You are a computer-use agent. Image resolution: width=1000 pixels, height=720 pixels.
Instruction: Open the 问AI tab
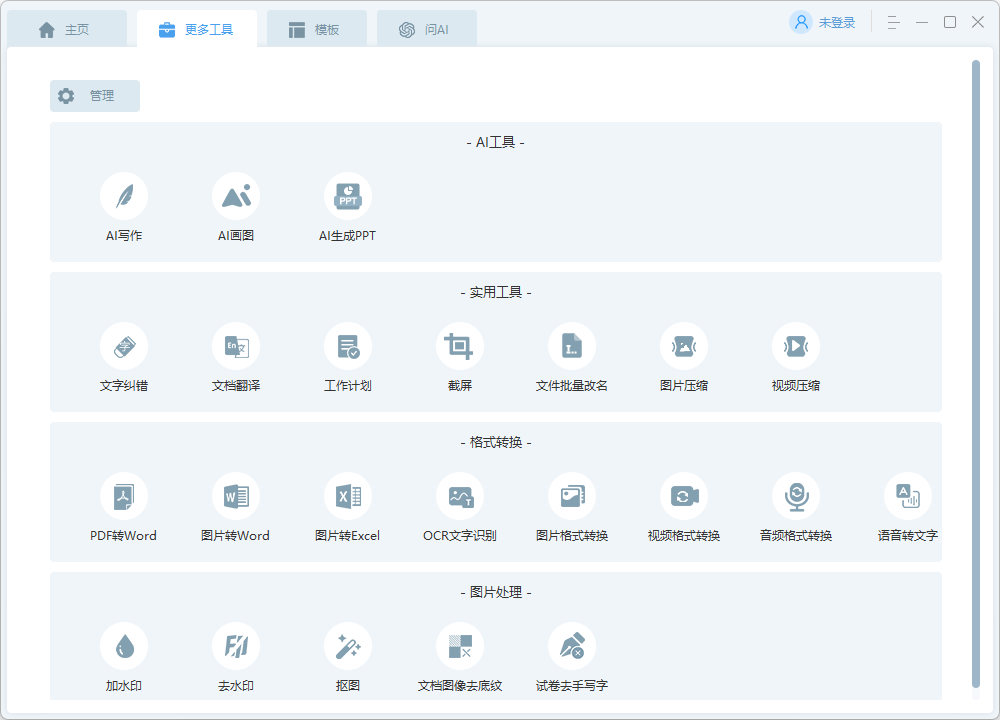click(x=427, y=29)
